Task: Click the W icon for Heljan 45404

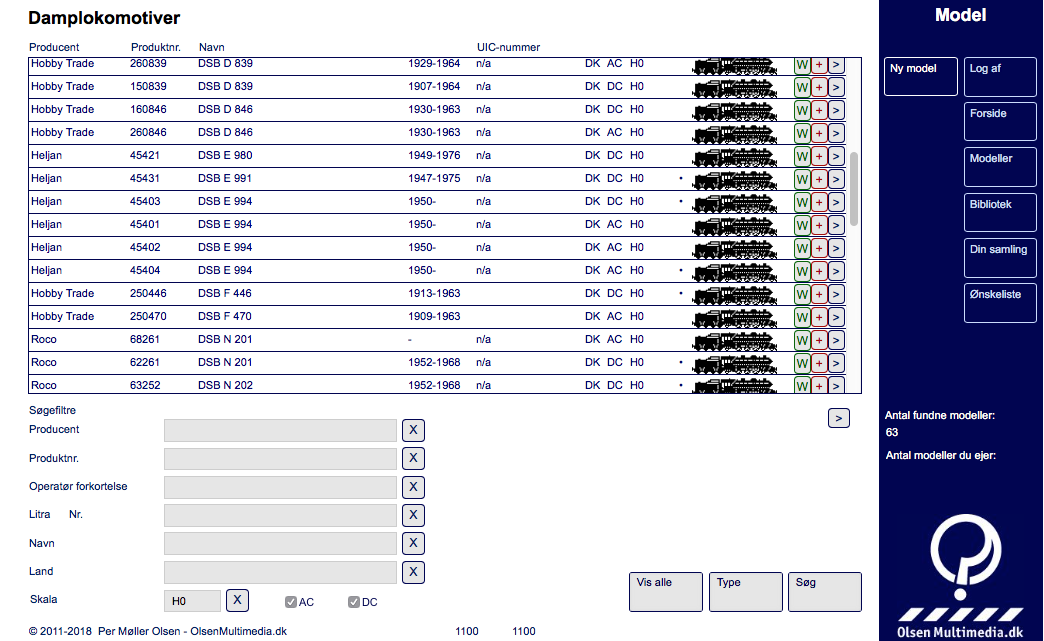Action: click(x=802, y=271)
